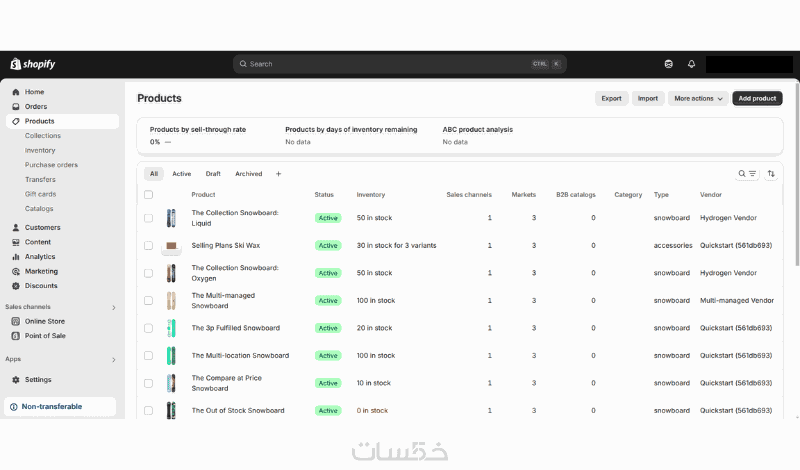Open the More actions dropdown
Viewport: 800px width, 470px height.
[698, 98]
